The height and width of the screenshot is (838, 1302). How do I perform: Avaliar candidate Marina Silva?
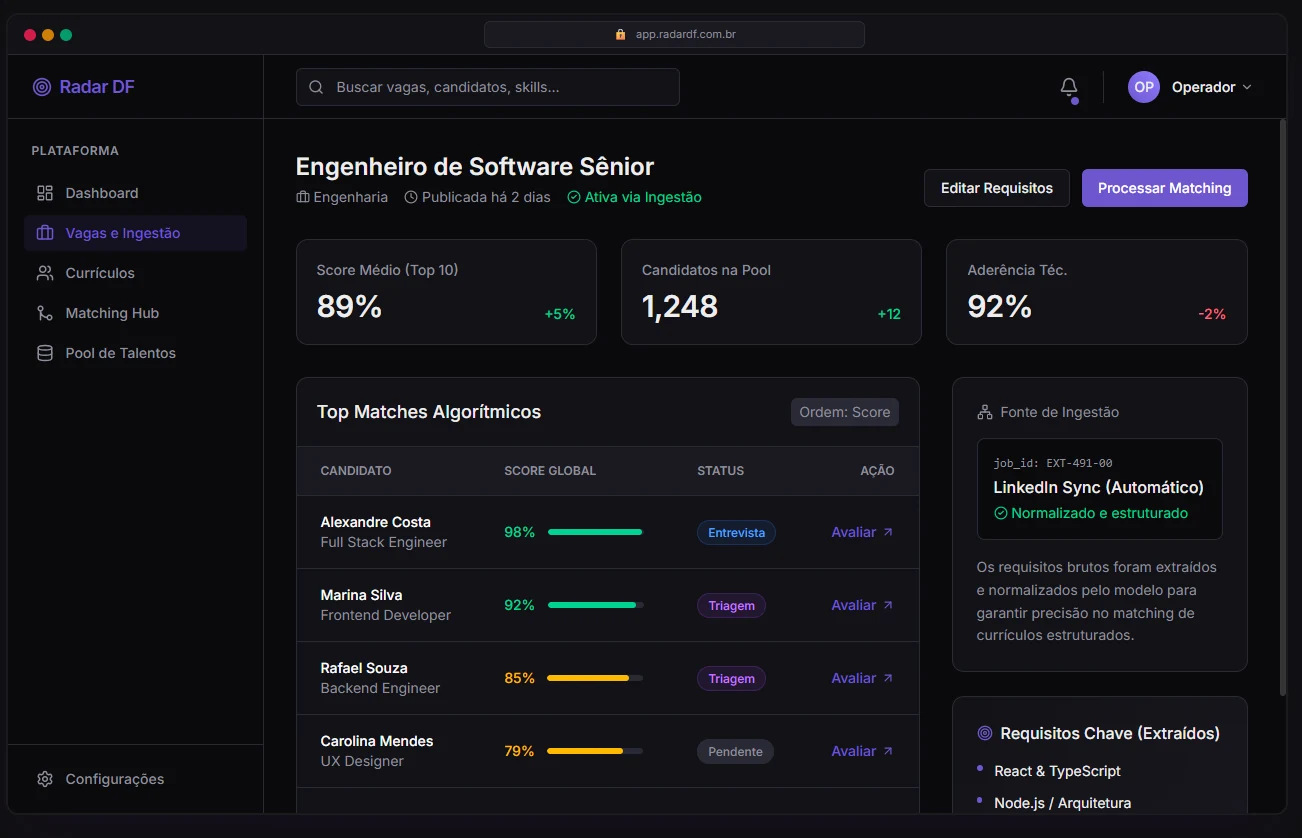click(863, 605)
